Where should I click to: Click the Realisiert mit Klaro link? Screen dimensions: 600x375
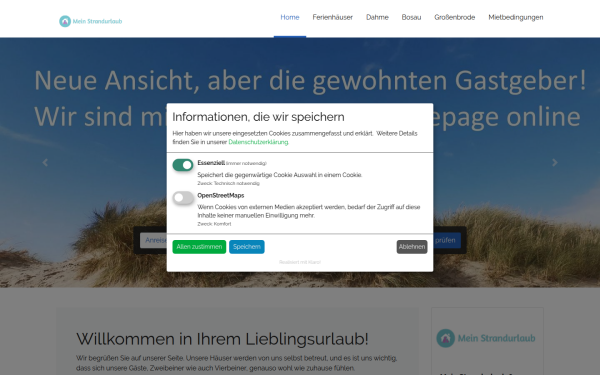coord(300,262)
